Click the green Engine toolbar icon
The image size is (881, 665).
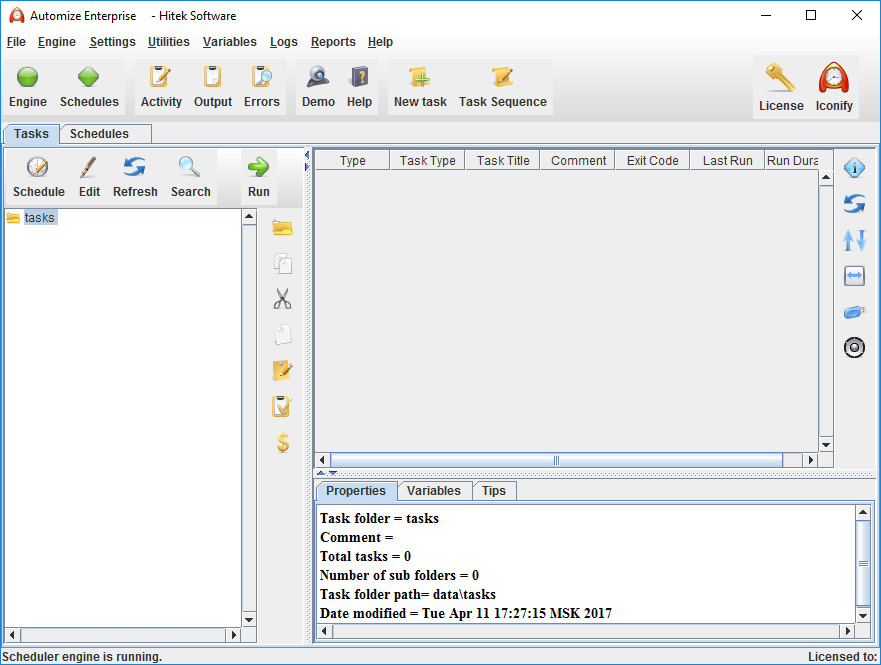(28, 77)
